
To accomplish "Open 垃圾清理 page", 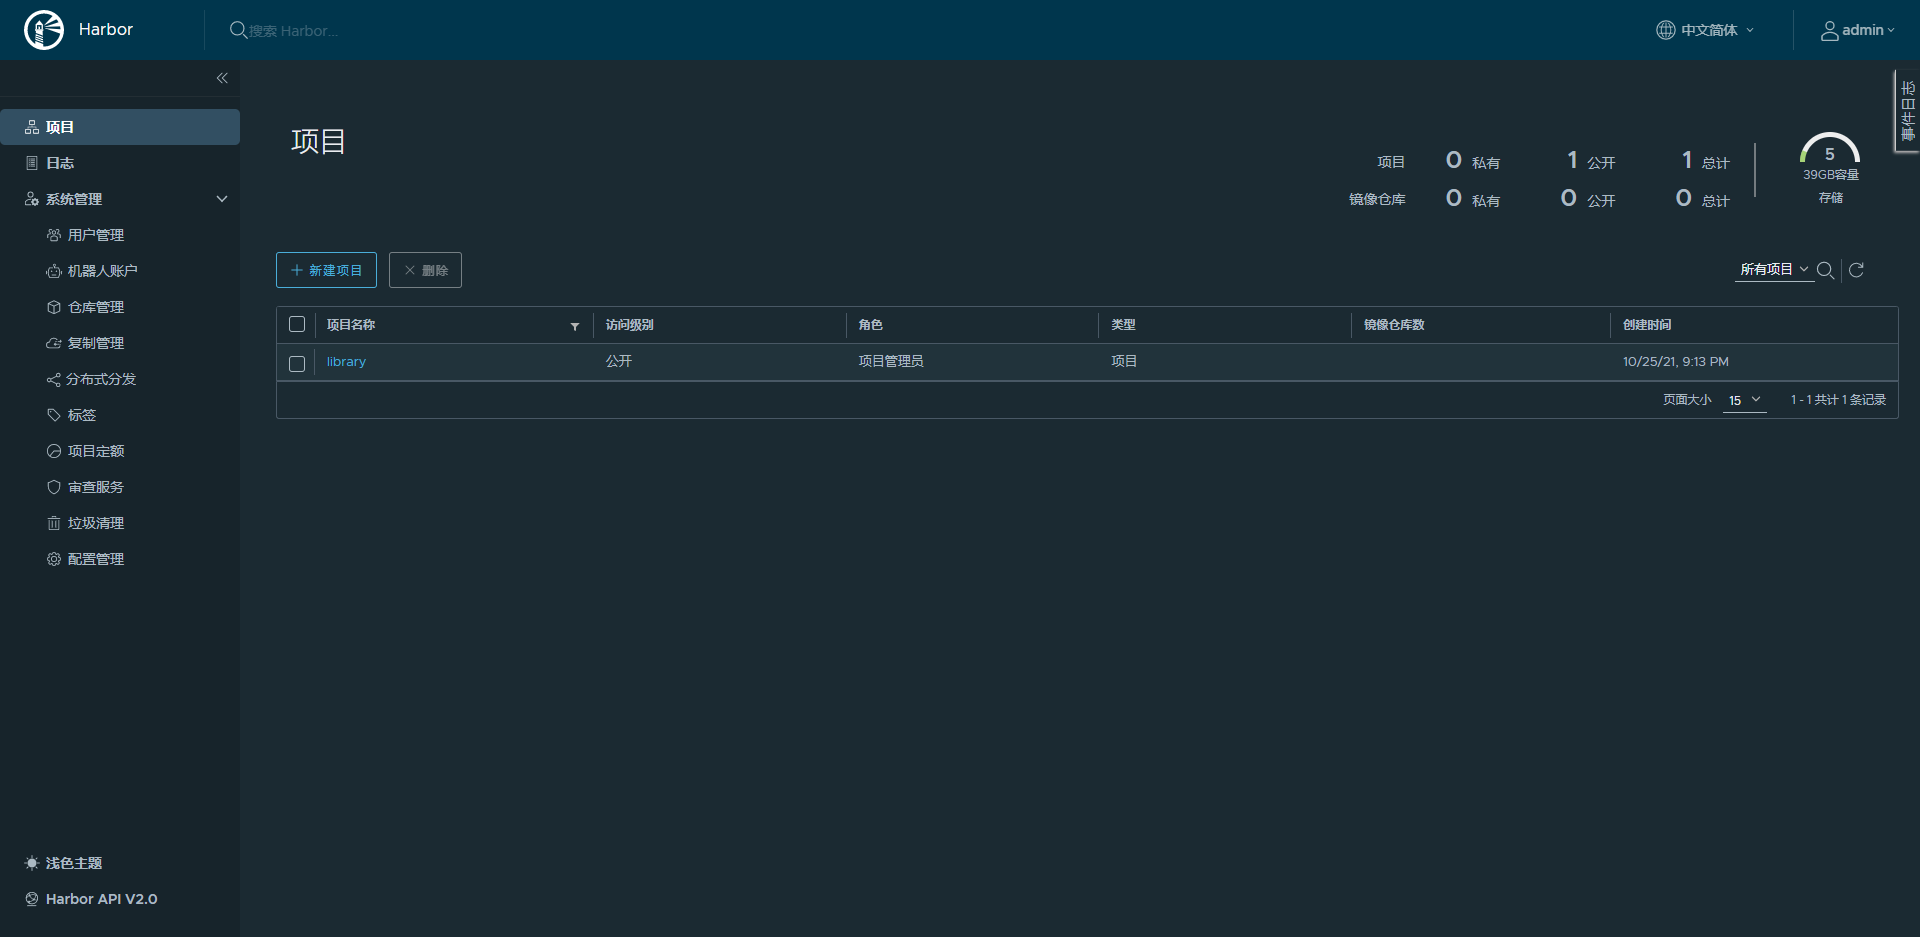I will [96, 523].
